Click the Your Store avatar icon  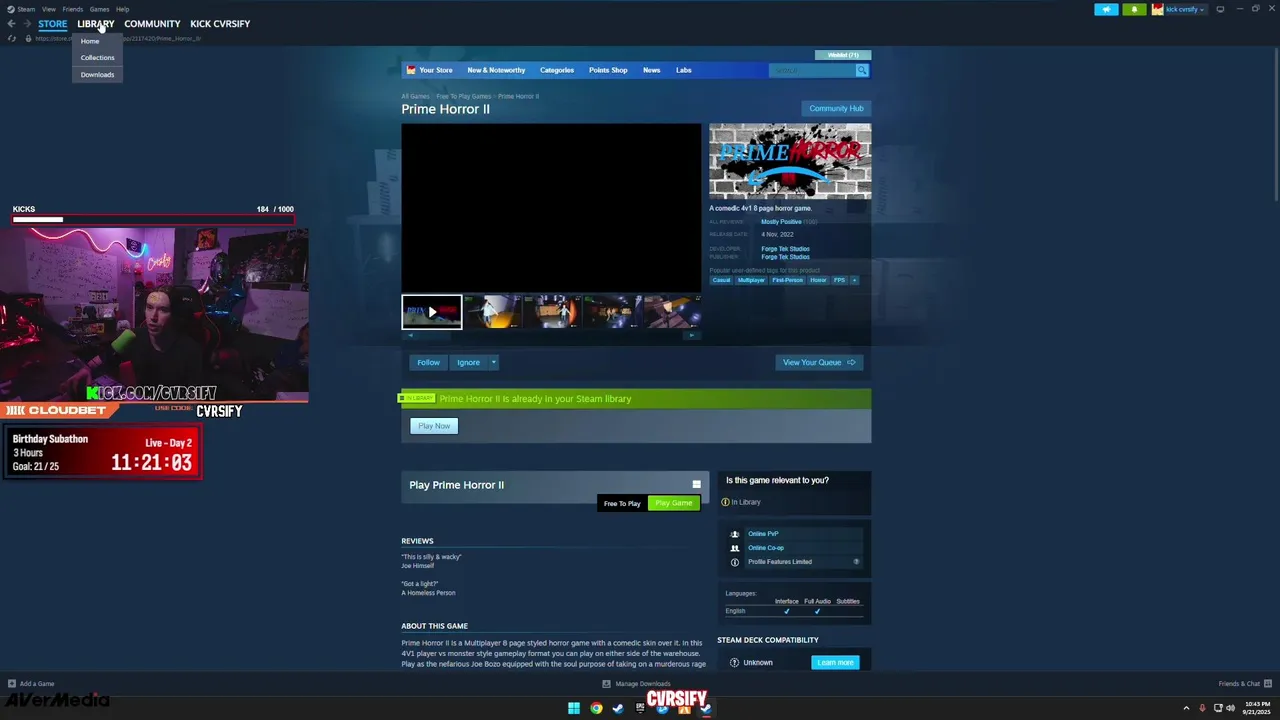tap(410, 70)
